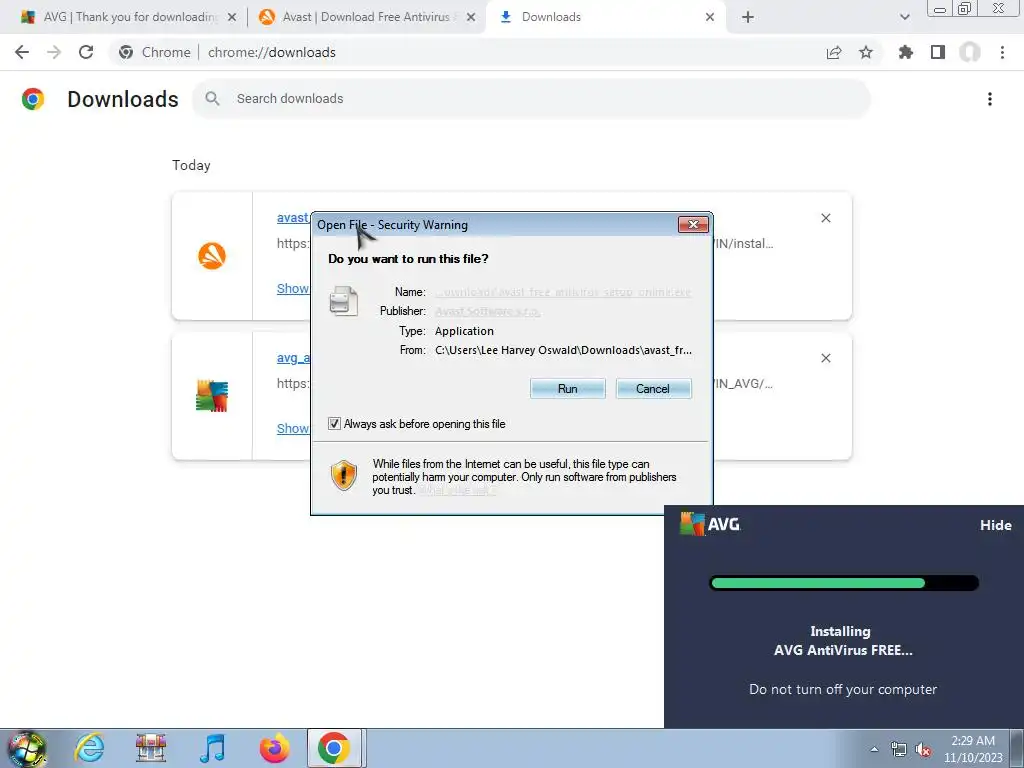1024x768 pixels.
Task: Click the Chrome logo beside Downloads
Action: point(33,99)
